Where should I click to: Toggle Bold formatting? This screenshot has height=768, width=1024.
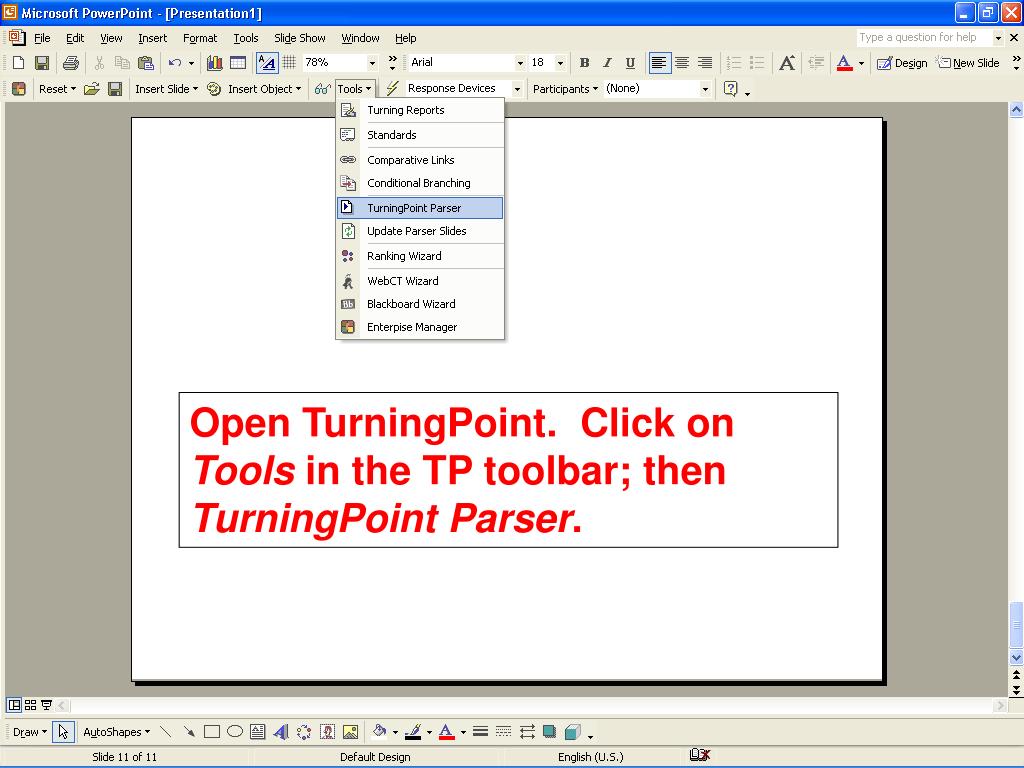584,63
